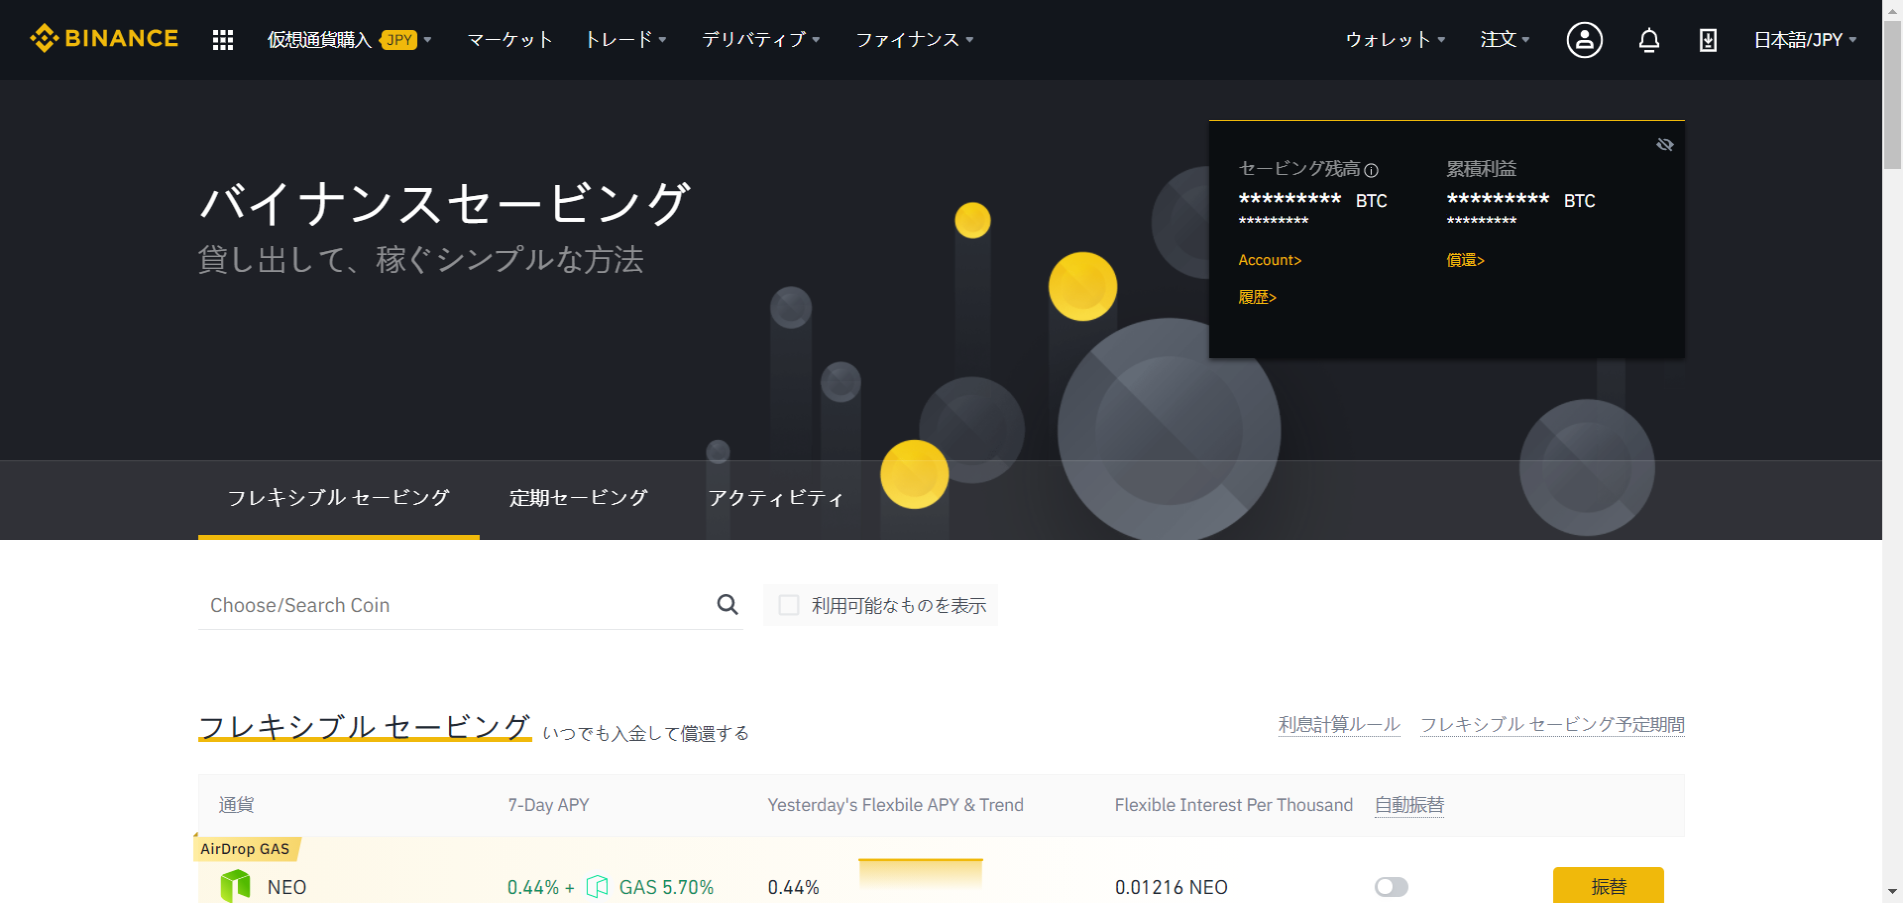The height and width of the screenshot is (903, 1903).
Task: Check the 利用可能なものを表示 checkbox
Action: pyautogui.click(x=789, y=605)
